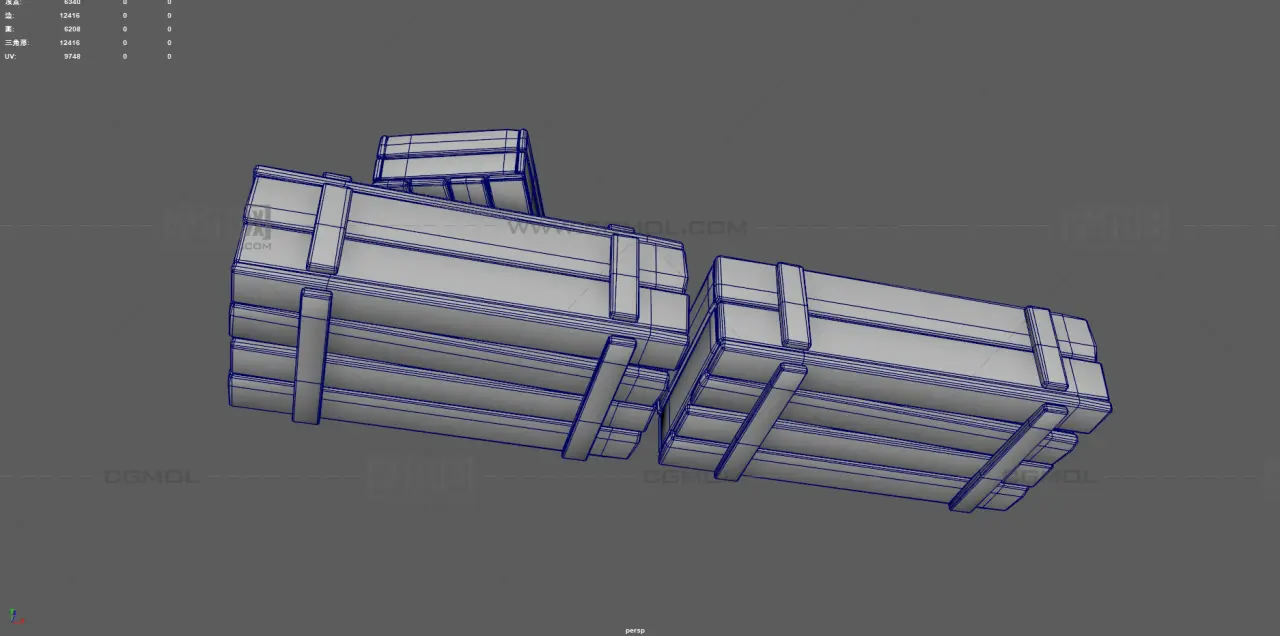Click the "三角形" triangles label in HUD
Screen dimensions: 1280x636
click(x=16, y=43)
